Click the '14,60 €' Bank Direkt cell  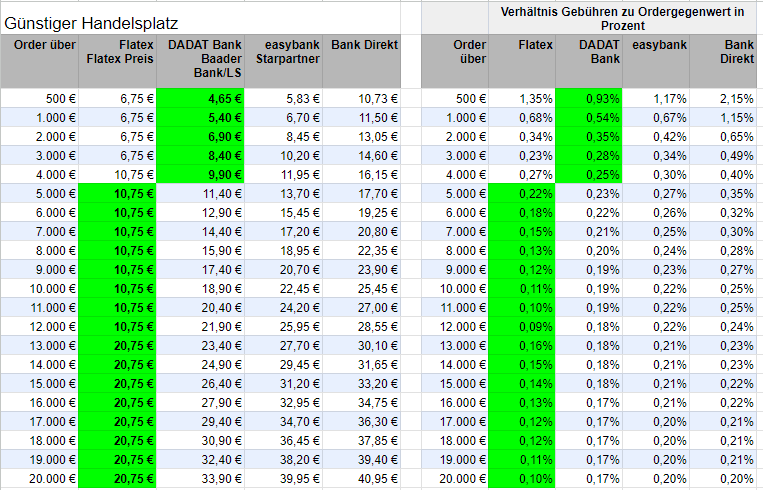coord(362,156)
